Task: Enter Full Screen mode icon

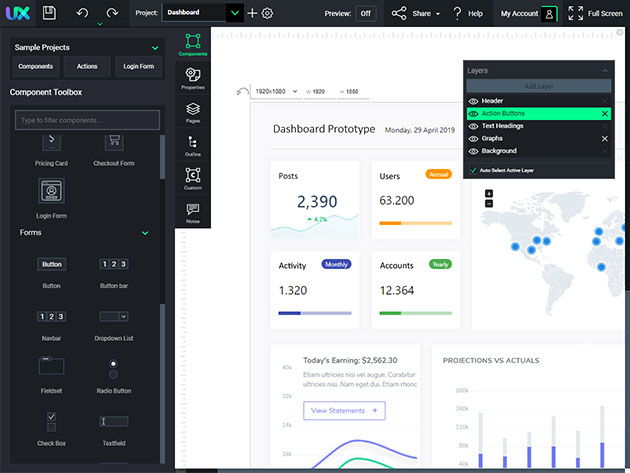Action: pyautogui.click(x=575, y=13)
